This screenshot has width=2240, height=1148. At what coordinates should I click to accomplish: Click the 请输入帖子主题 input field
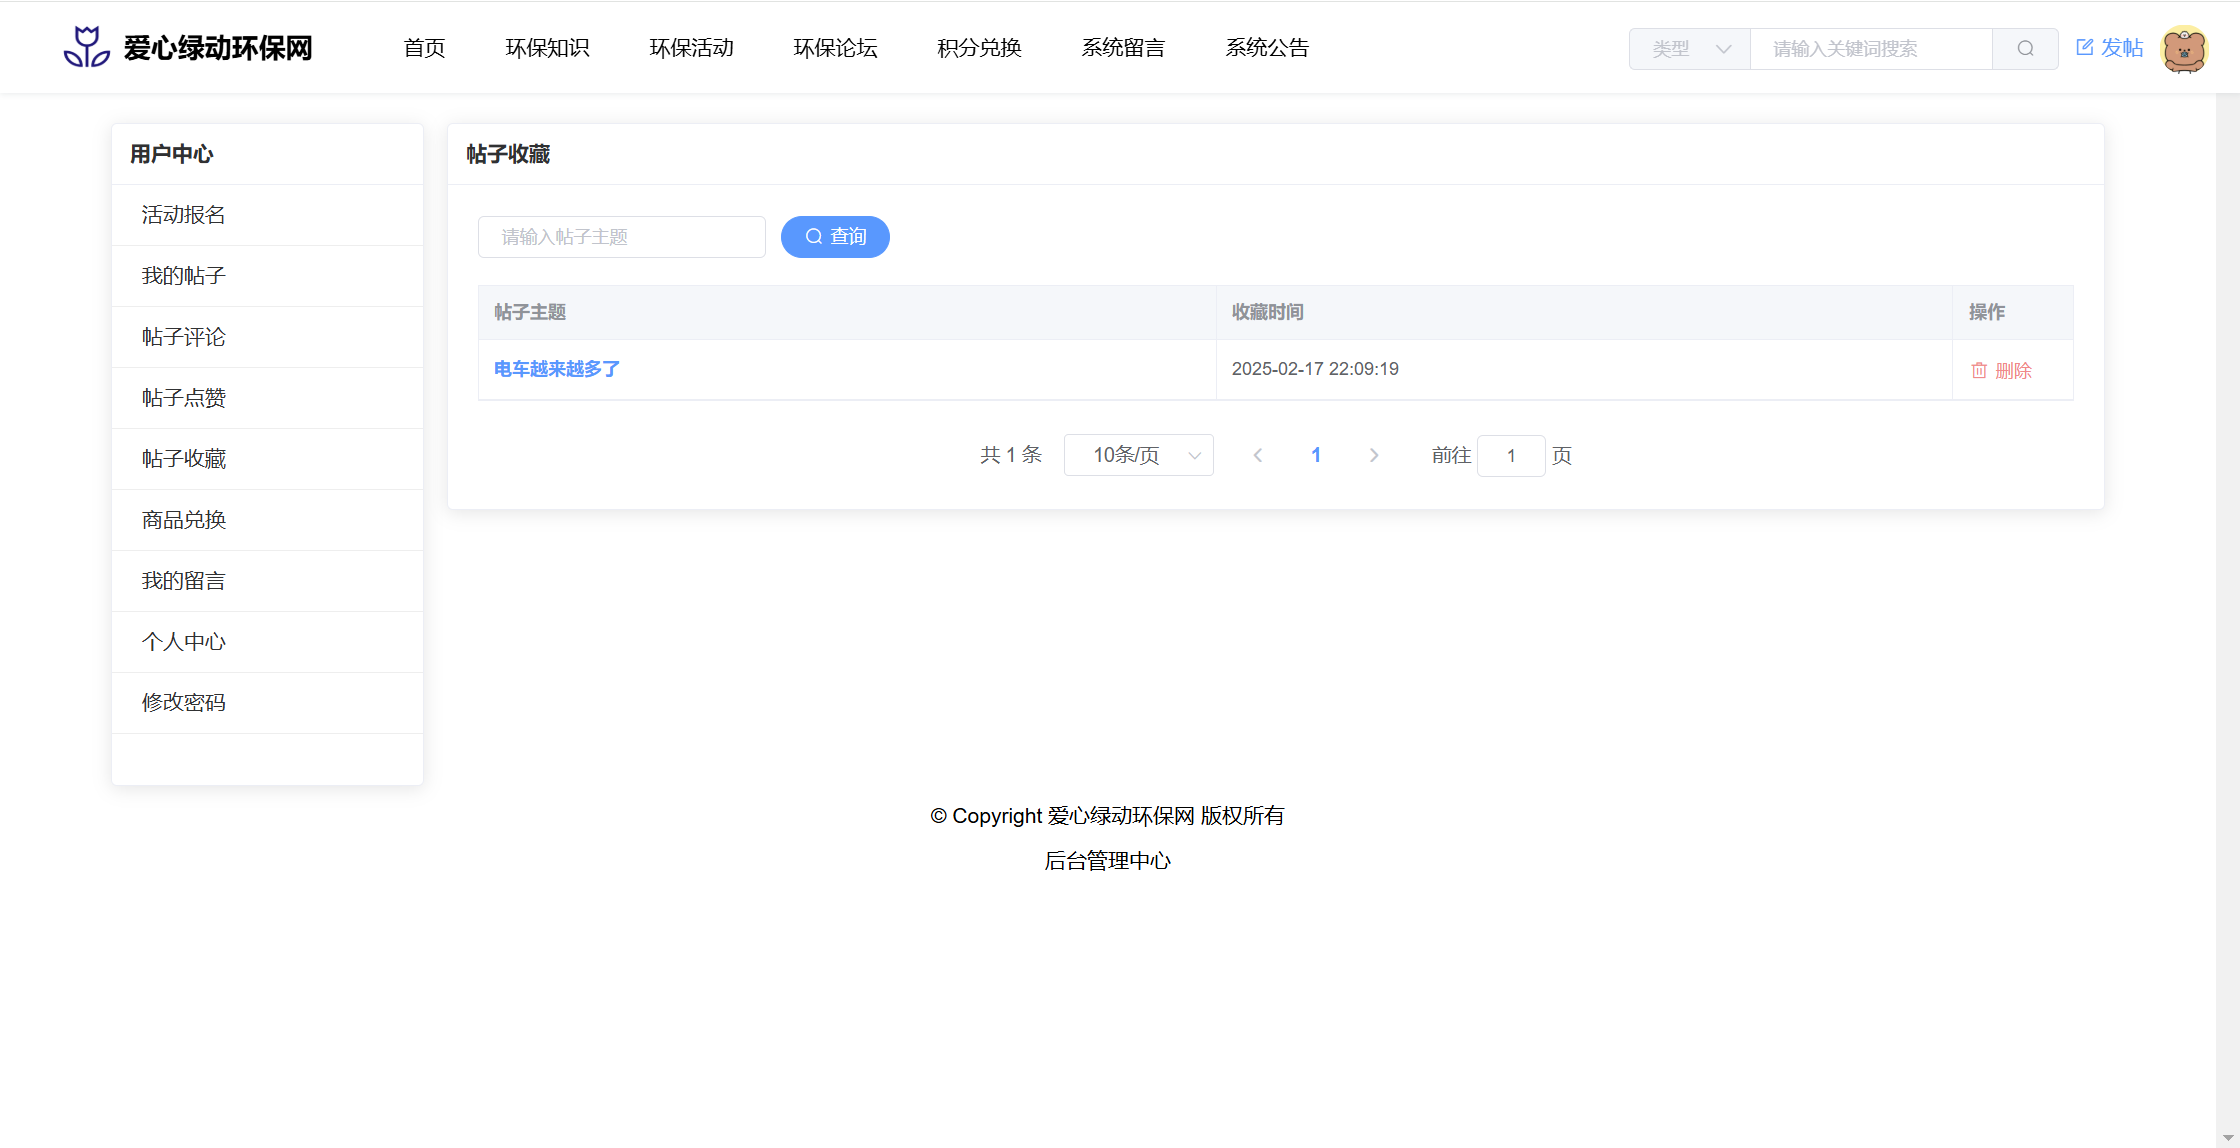pyautogui.click(x=622, y=237)
